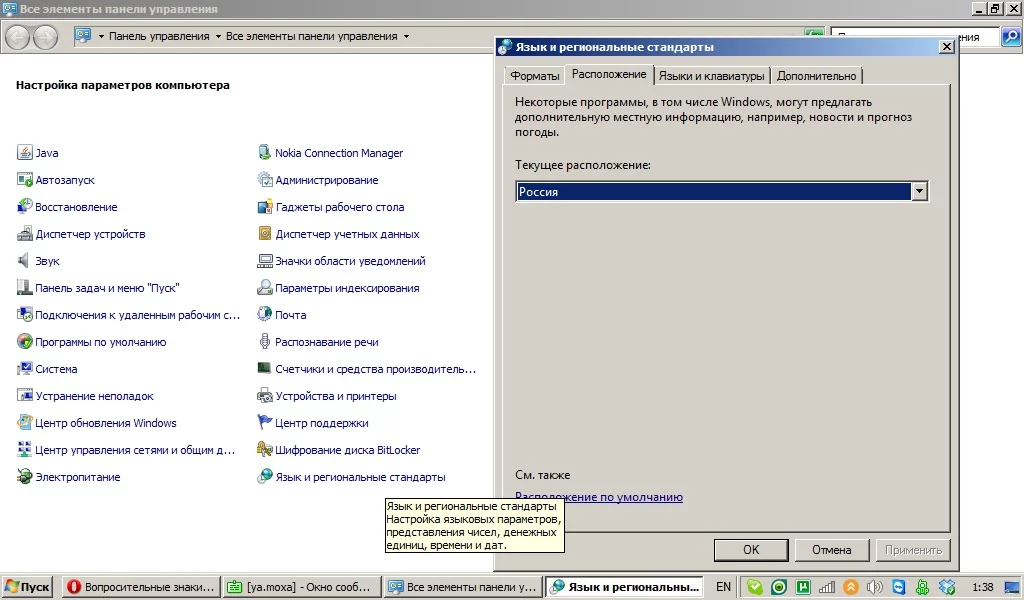Open Центр обновления Windows icon
Screen dimensions: 1024x600
(x=25, y=422)
